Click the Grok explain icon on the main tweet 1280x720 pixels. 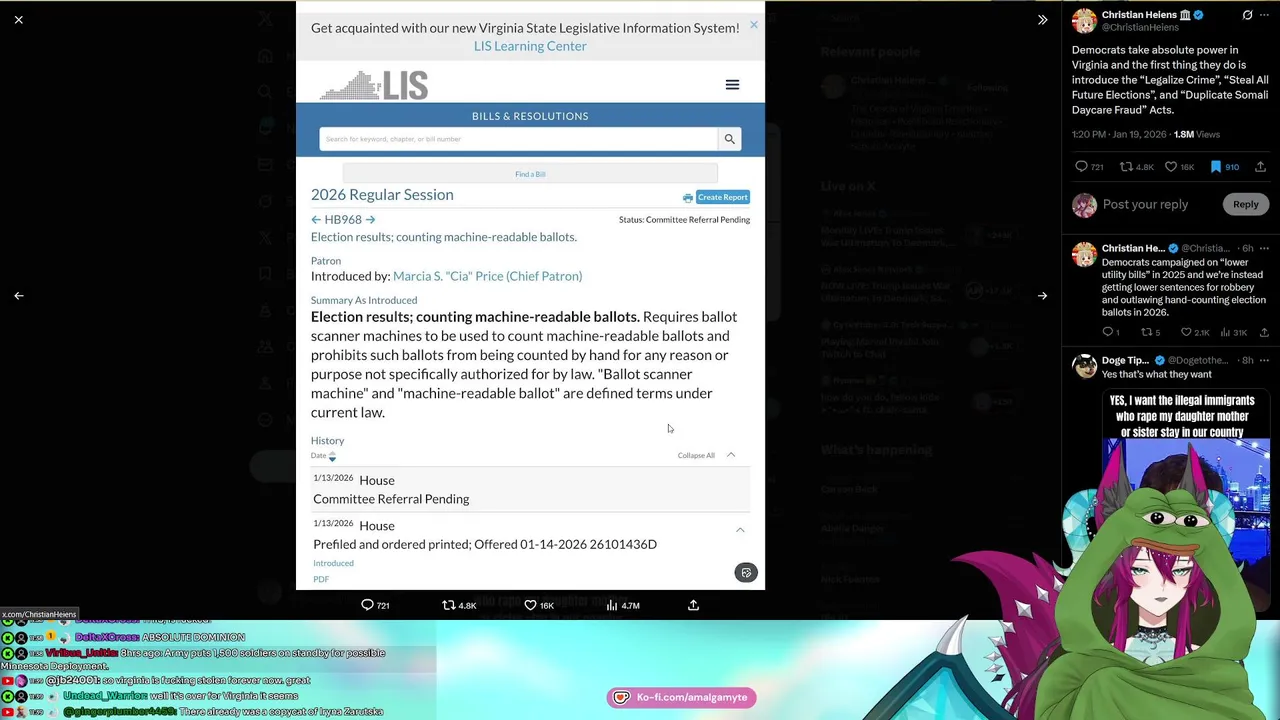pyautogui.click(x=1247, y=15)
